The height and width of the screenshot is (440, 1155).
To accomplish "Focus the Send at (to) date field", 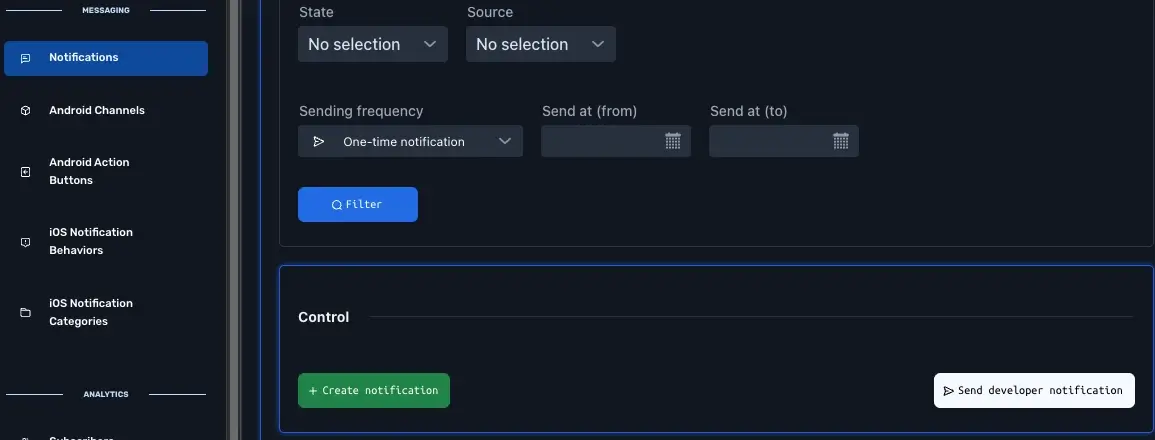I will (x=784, y=141).
